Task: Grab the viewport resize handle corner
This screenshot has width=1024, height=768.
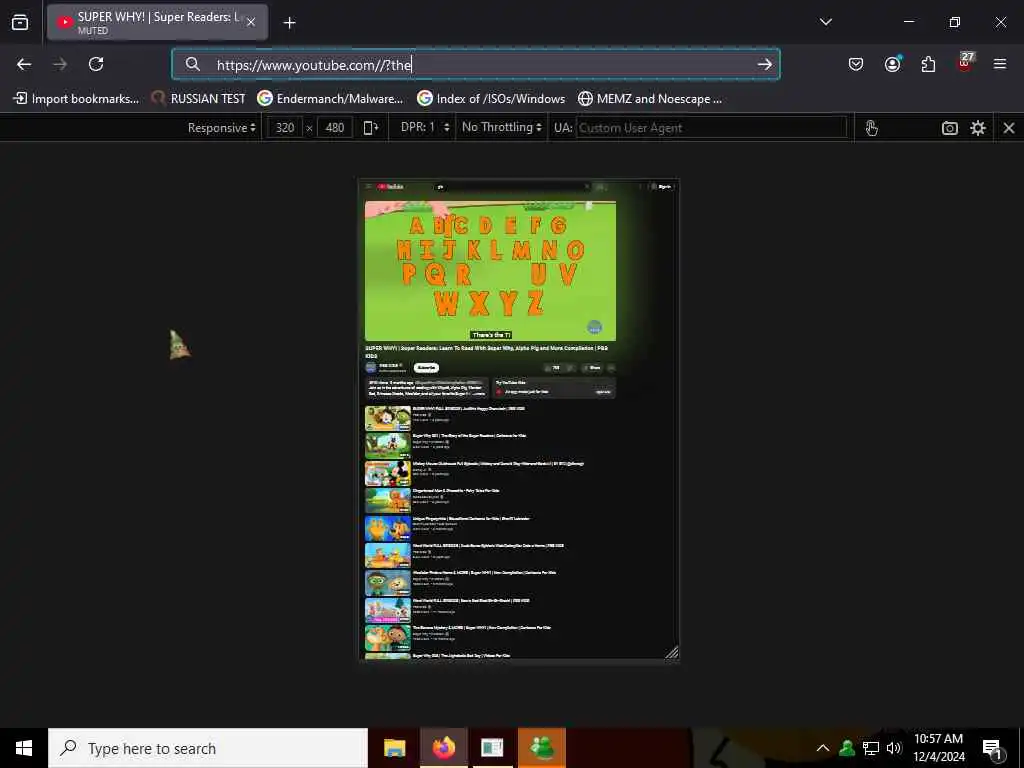Action: pyautogui.click(x=671, y=652)
